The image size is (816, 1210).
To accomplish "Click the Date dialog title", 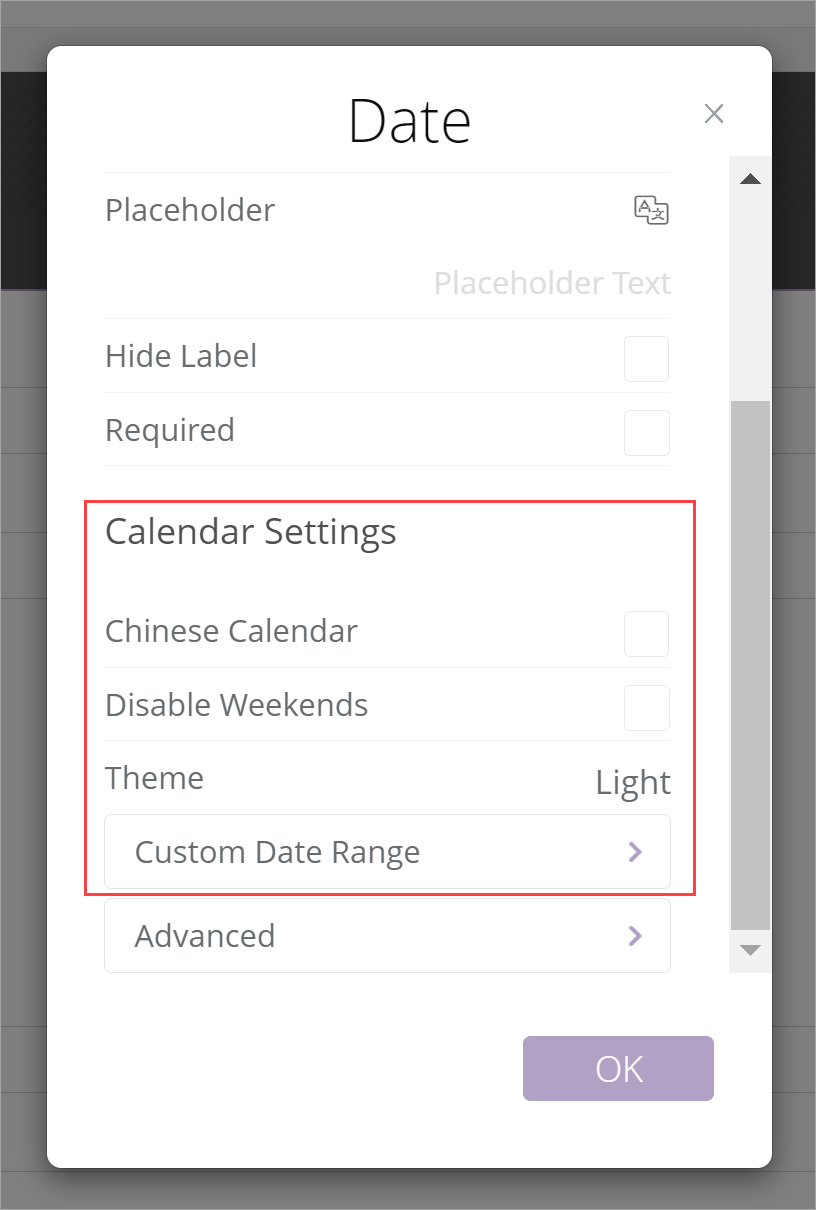I will (x=409, y=121).
